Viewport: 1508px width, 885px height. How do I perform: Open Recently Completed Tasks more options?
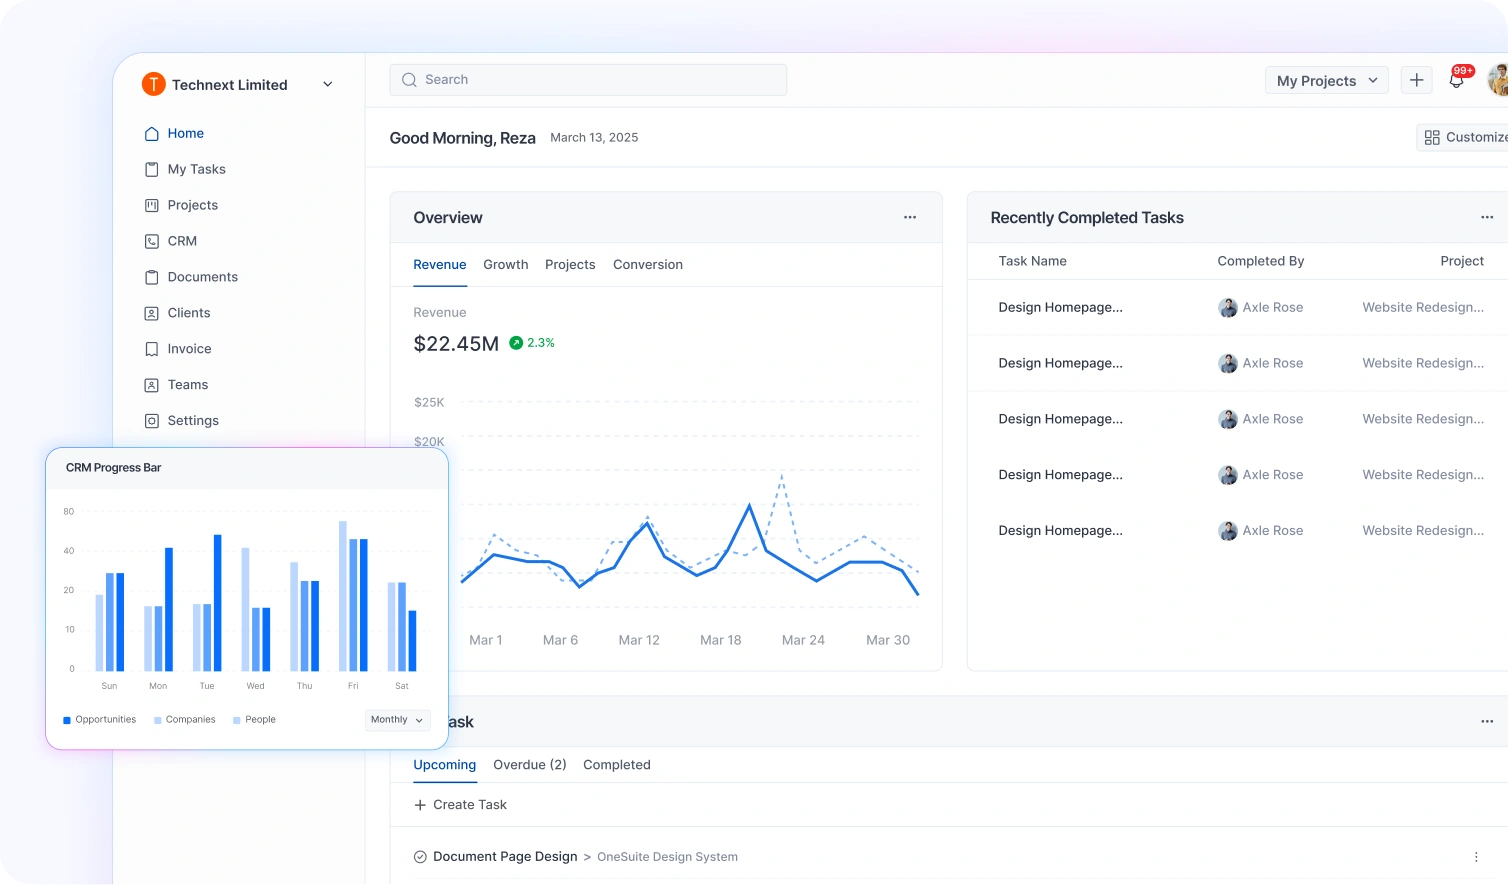(x=1487, y=217)
